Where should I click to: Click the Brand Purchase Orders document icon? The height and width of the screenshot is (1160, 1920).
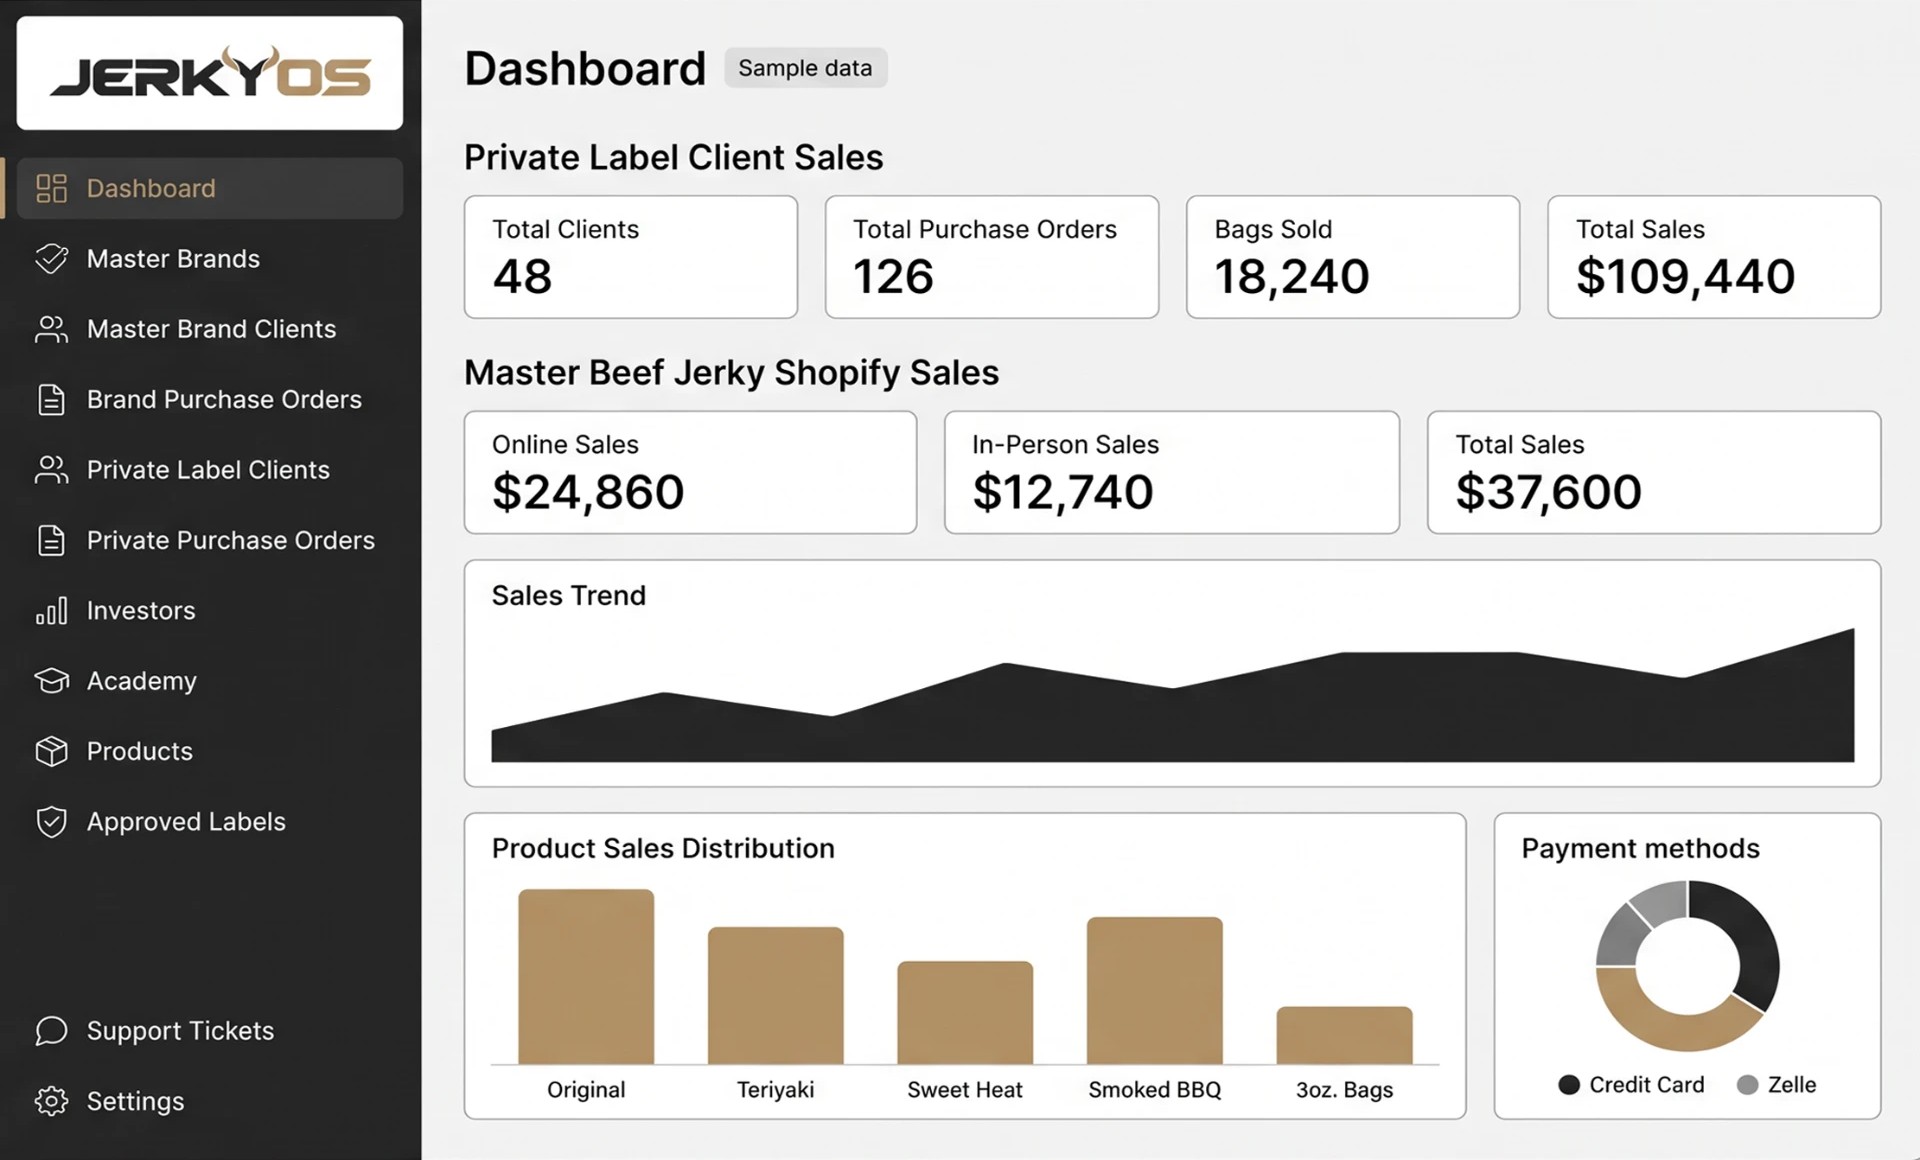pos(51,399)
